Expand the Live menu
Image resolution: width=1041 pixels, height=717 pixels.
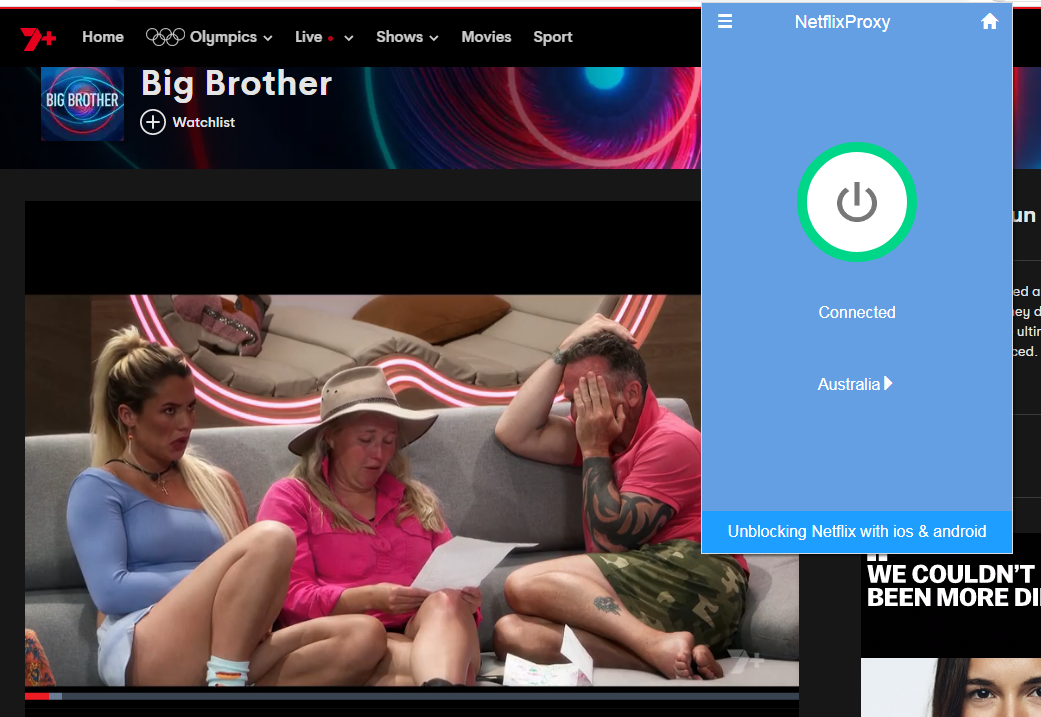tap(324, 37)
